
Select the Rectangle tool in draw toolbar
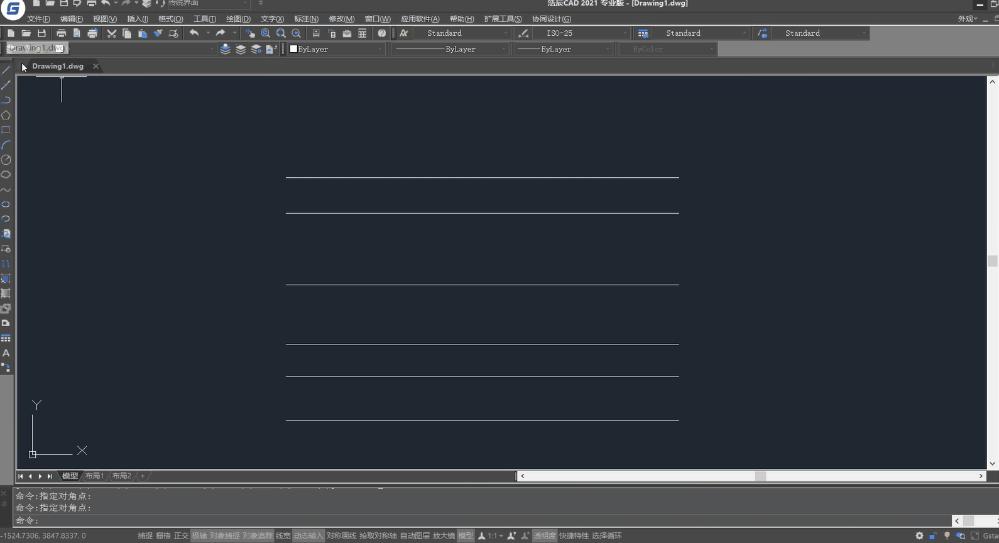pos(6,130)
